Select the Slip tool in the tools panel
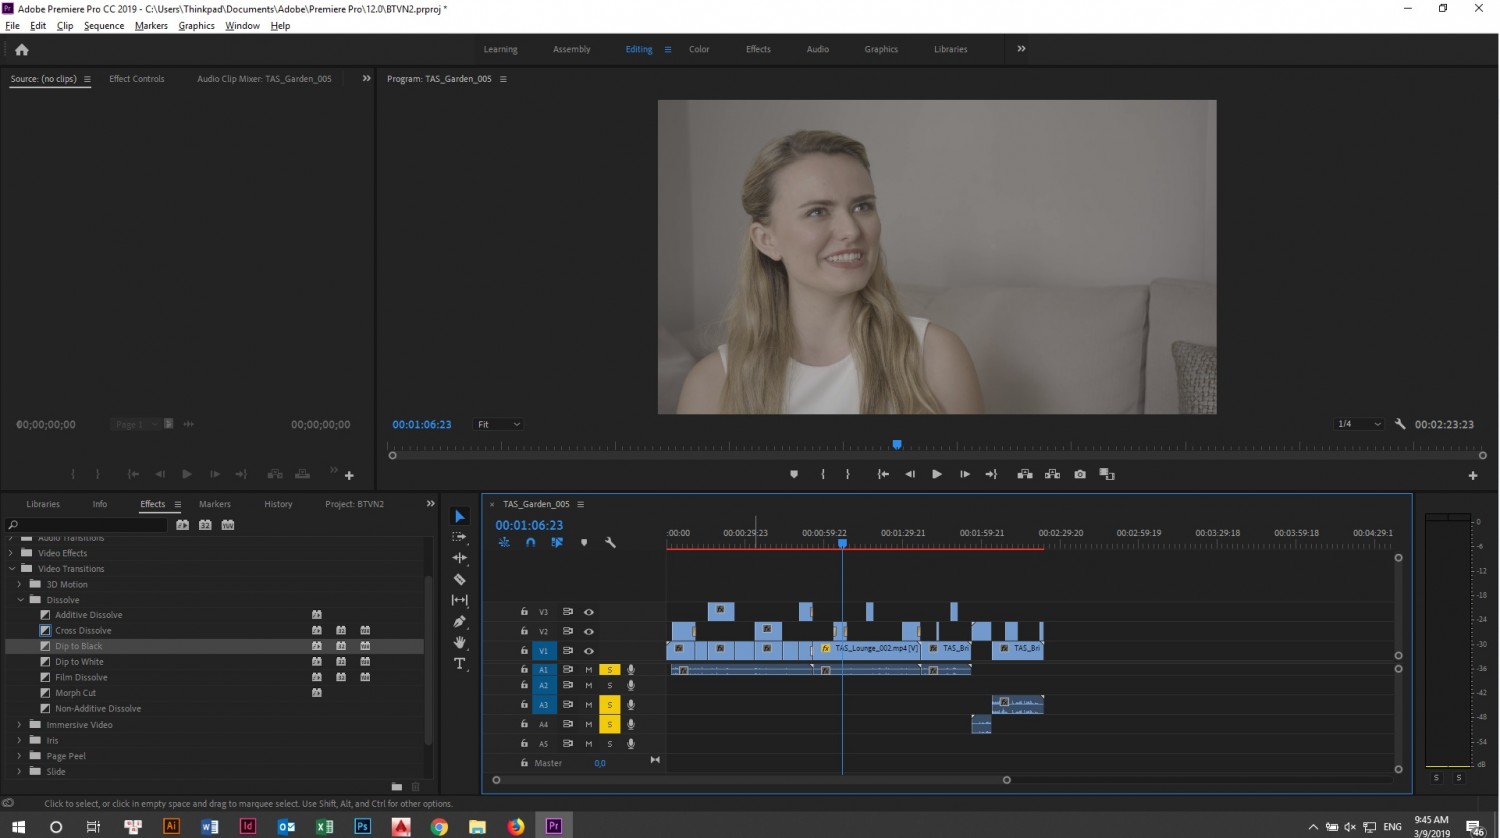Screen dimensions: 1500x838 pos(460,600)
